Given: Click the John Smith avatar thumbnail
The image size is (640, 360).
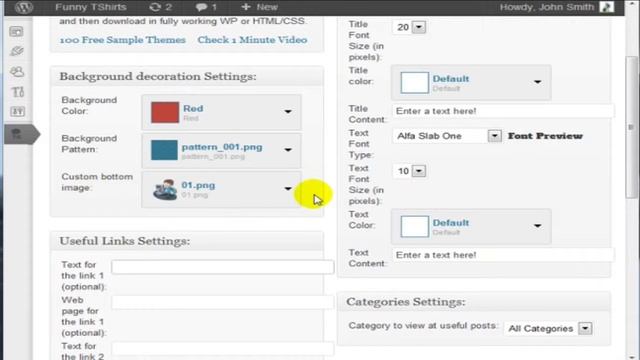Looking at the screenshot, I should pos(607,7).
